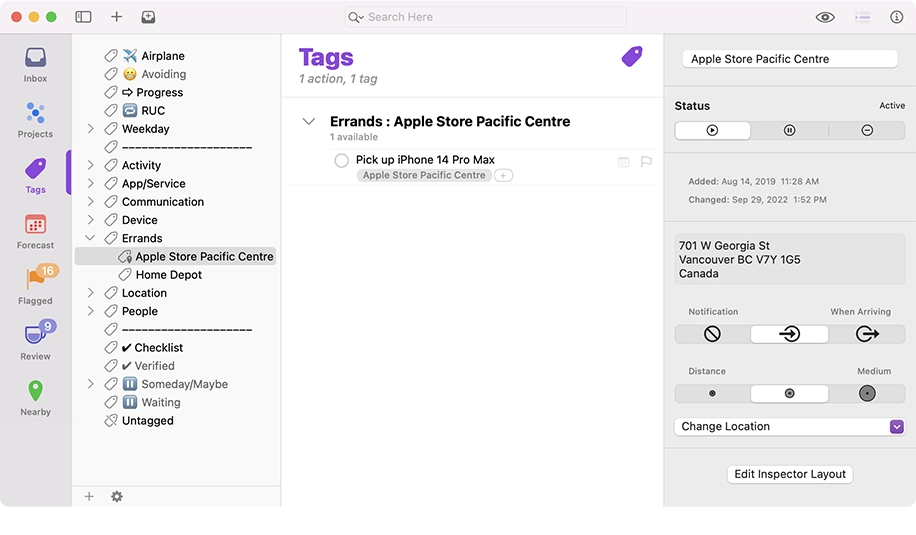Screen dimensions: 916x535
Task: Click the Apple Store Pacific Centre tag pill
Action: pos(424,175)
